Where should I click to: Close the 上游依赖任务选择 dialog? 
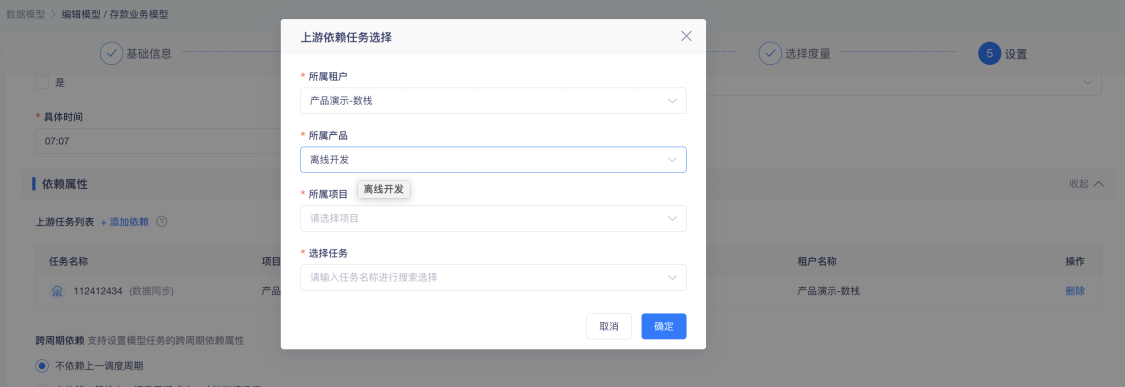pyautogui.click(x=686, y=37)
